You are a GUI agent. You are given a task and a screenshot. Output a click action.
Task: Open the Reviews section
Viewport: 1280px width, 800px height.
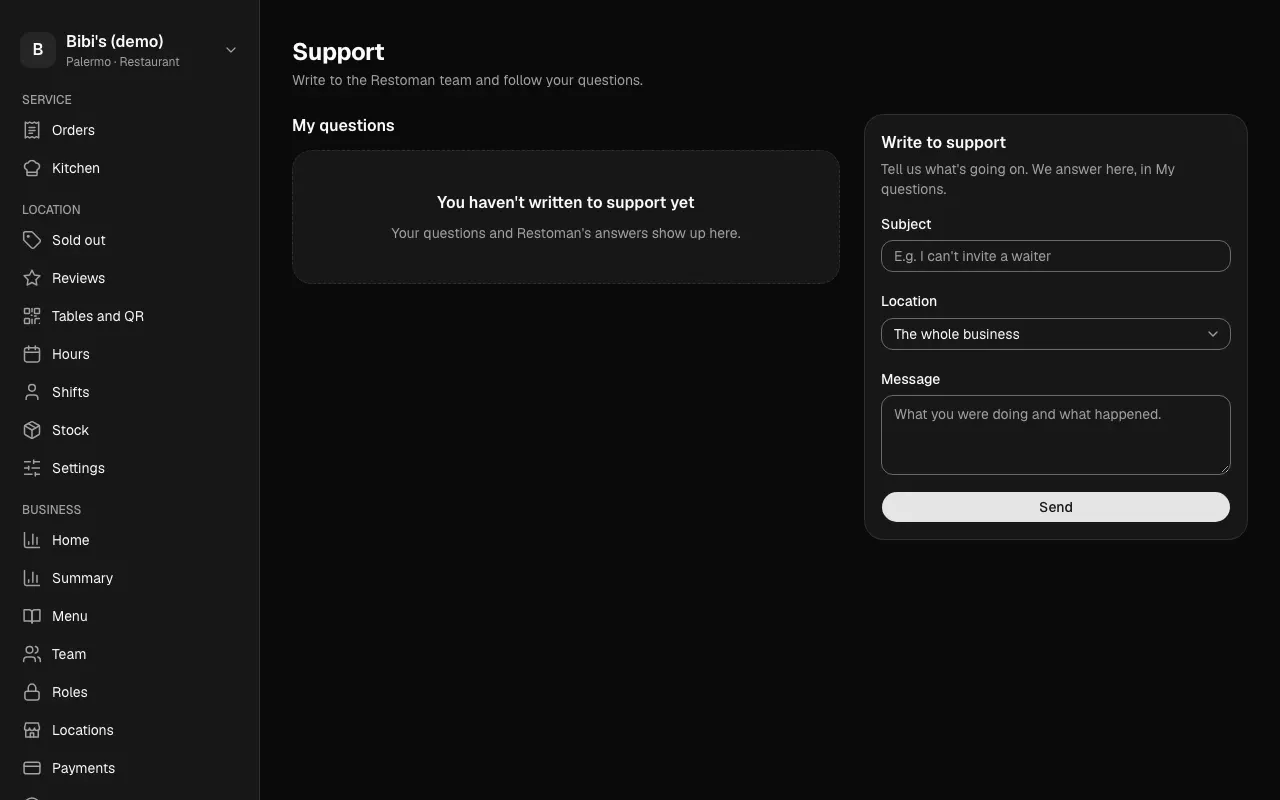coord(130,278)
